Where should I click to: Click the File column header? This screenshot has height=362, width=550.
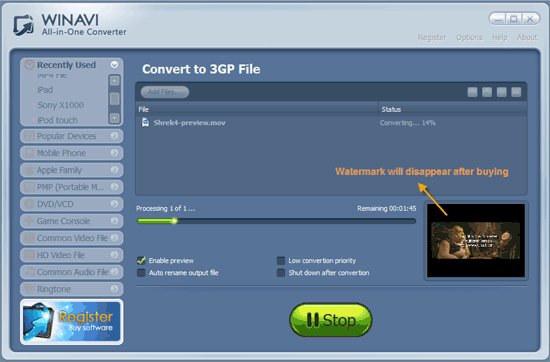click(257, 109)
